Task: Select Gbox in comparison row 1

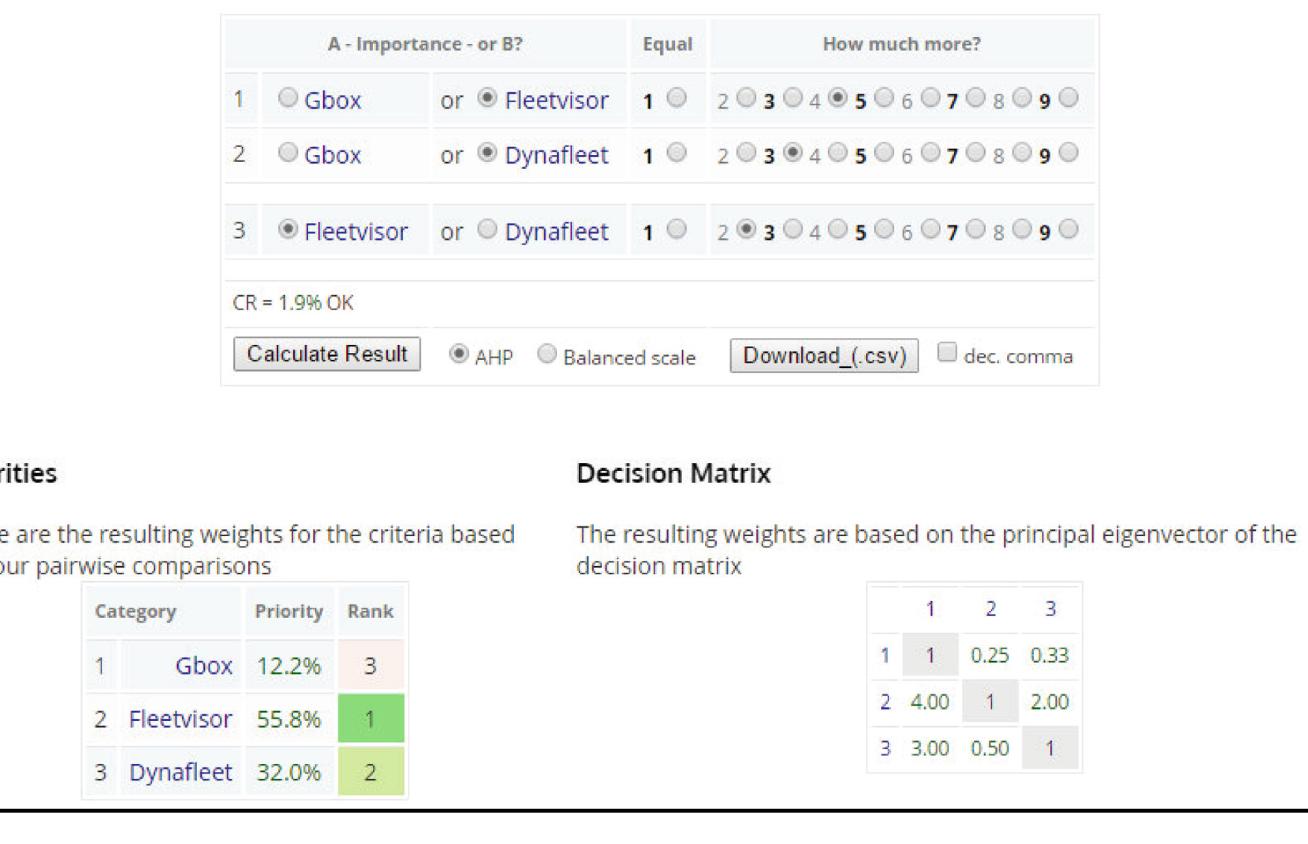Action: (288, 99)
